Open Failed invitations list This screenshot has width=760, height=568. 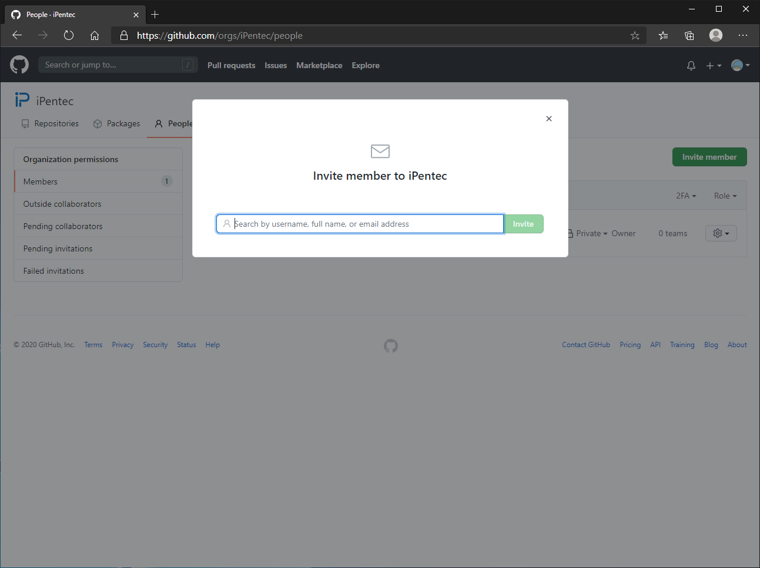tap(98, 270)
